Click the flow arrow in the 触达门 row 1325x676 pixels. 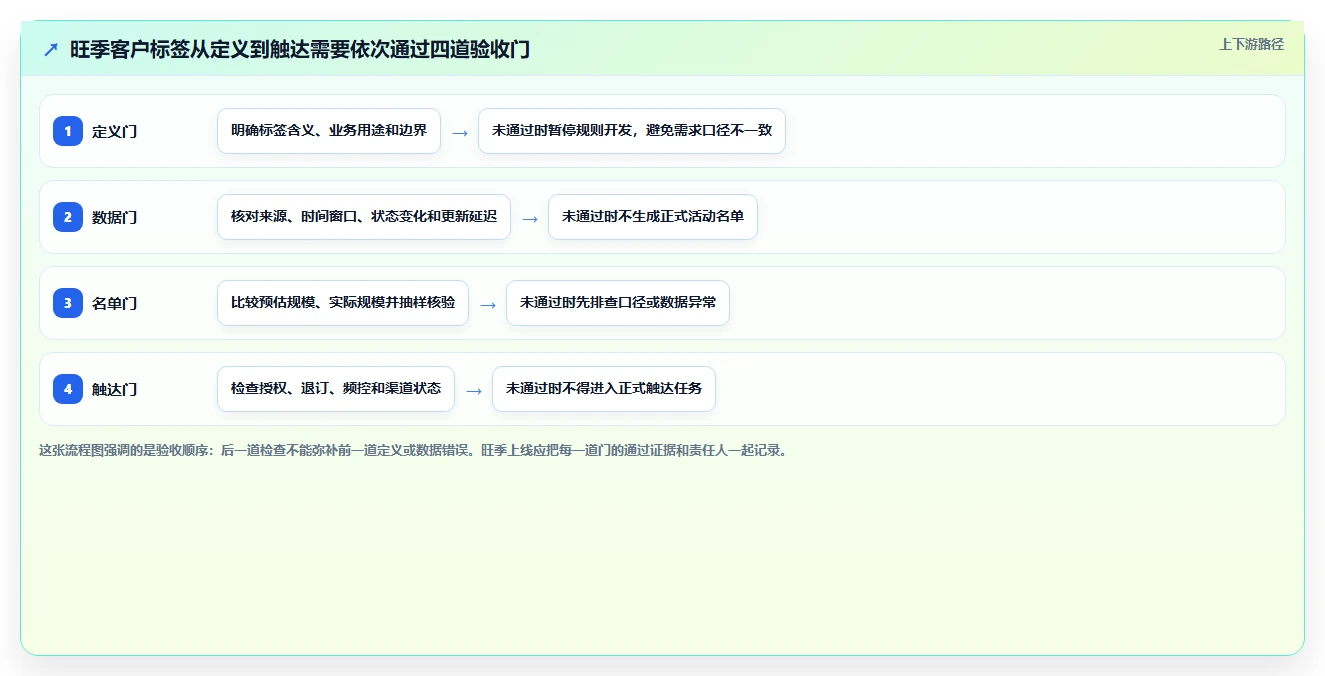click(474, 390)
